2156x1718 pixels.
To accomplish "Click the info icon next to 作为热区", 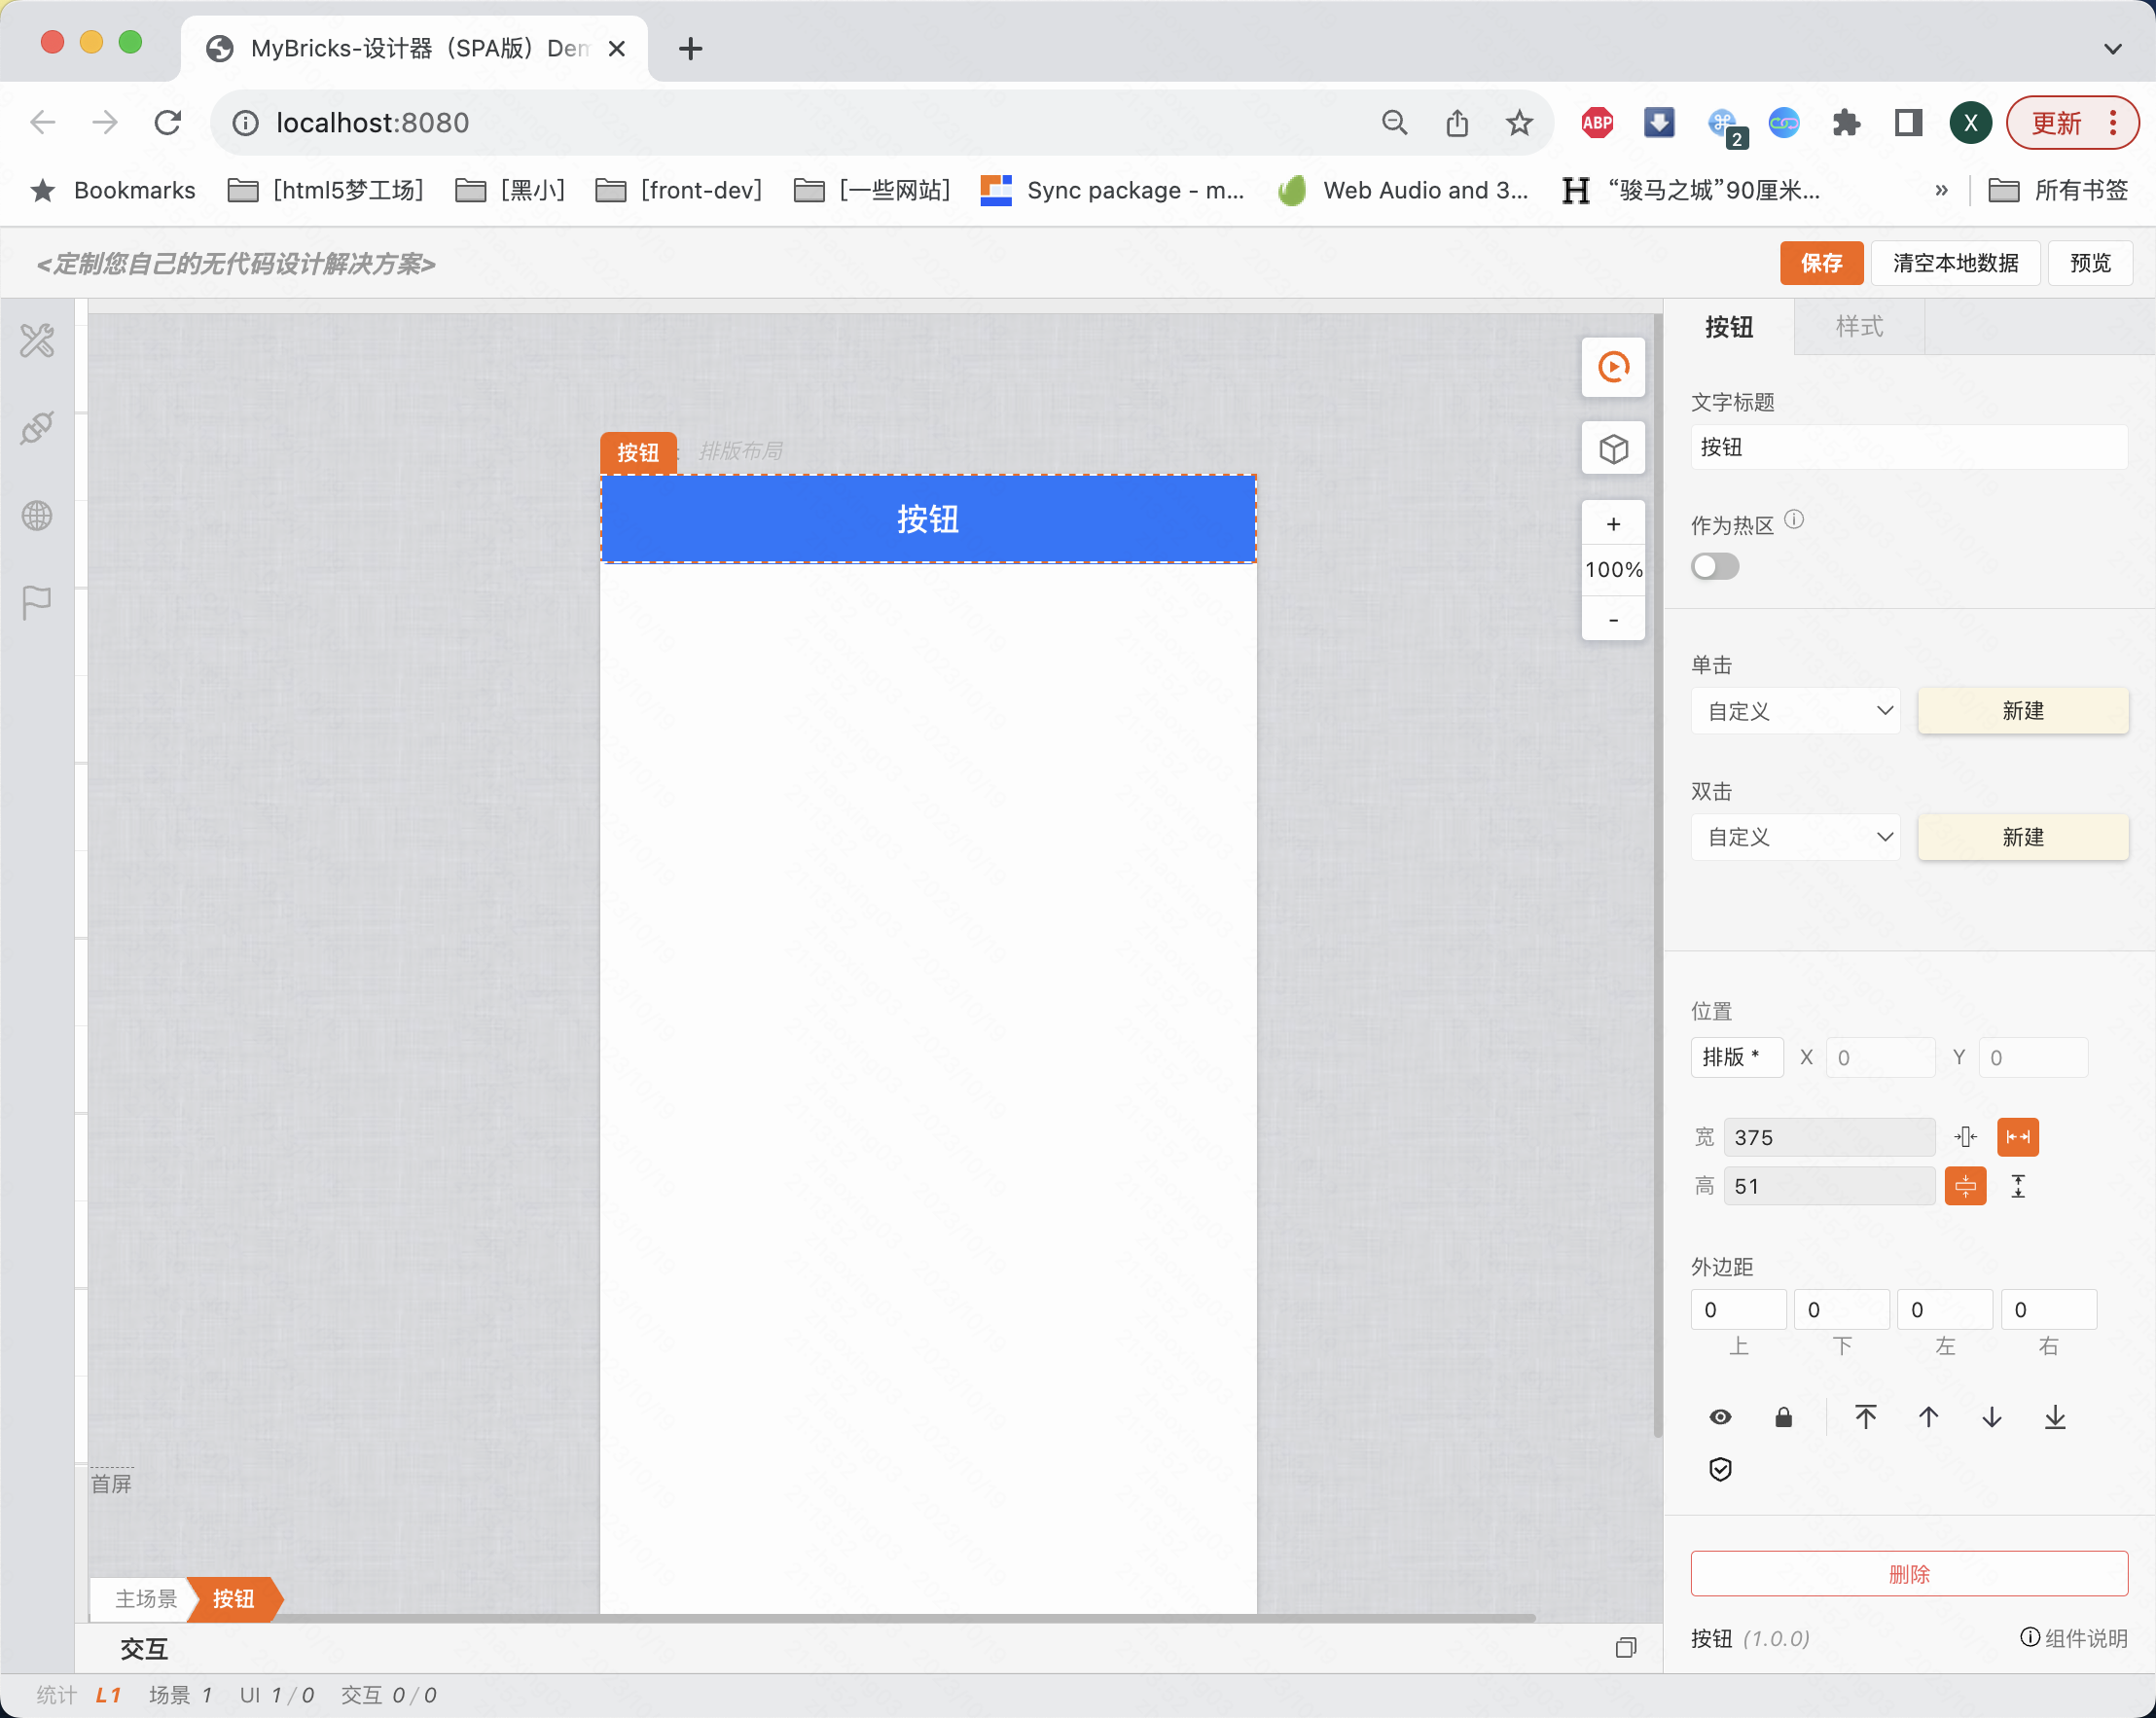I will (1794, 519).
